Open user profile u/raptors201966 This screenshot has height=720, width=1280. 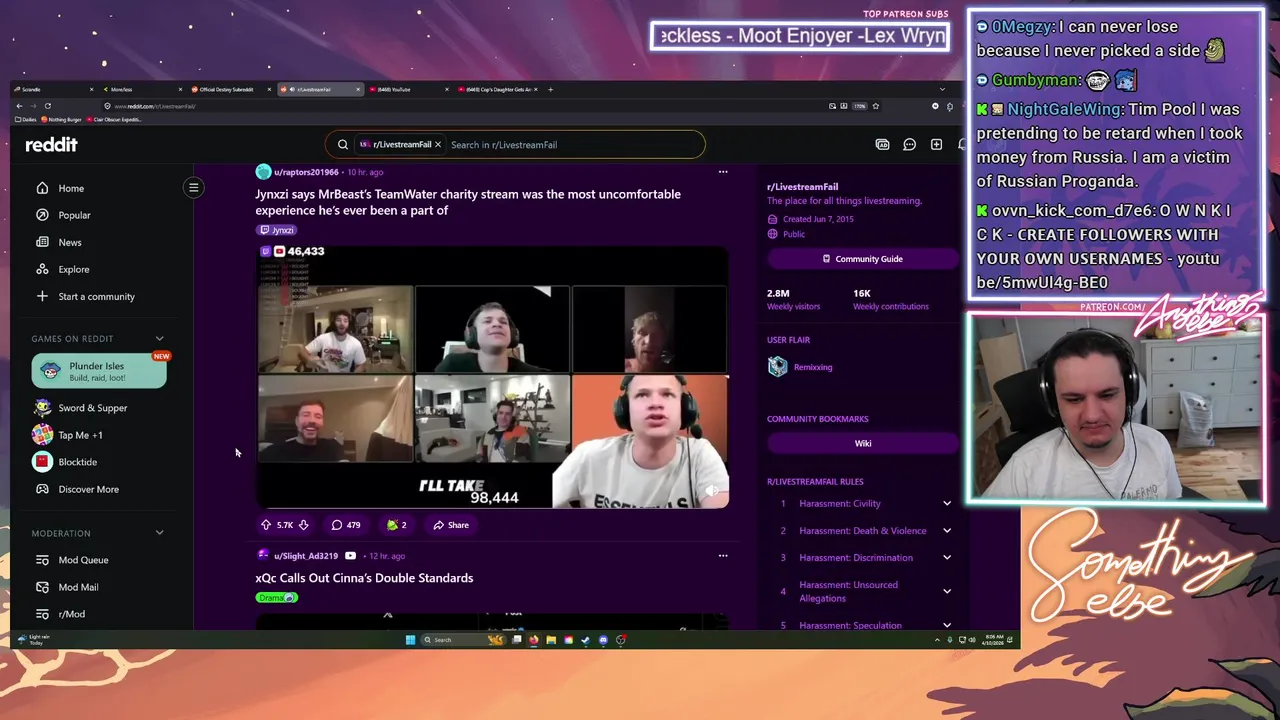[x=306, y=172]
